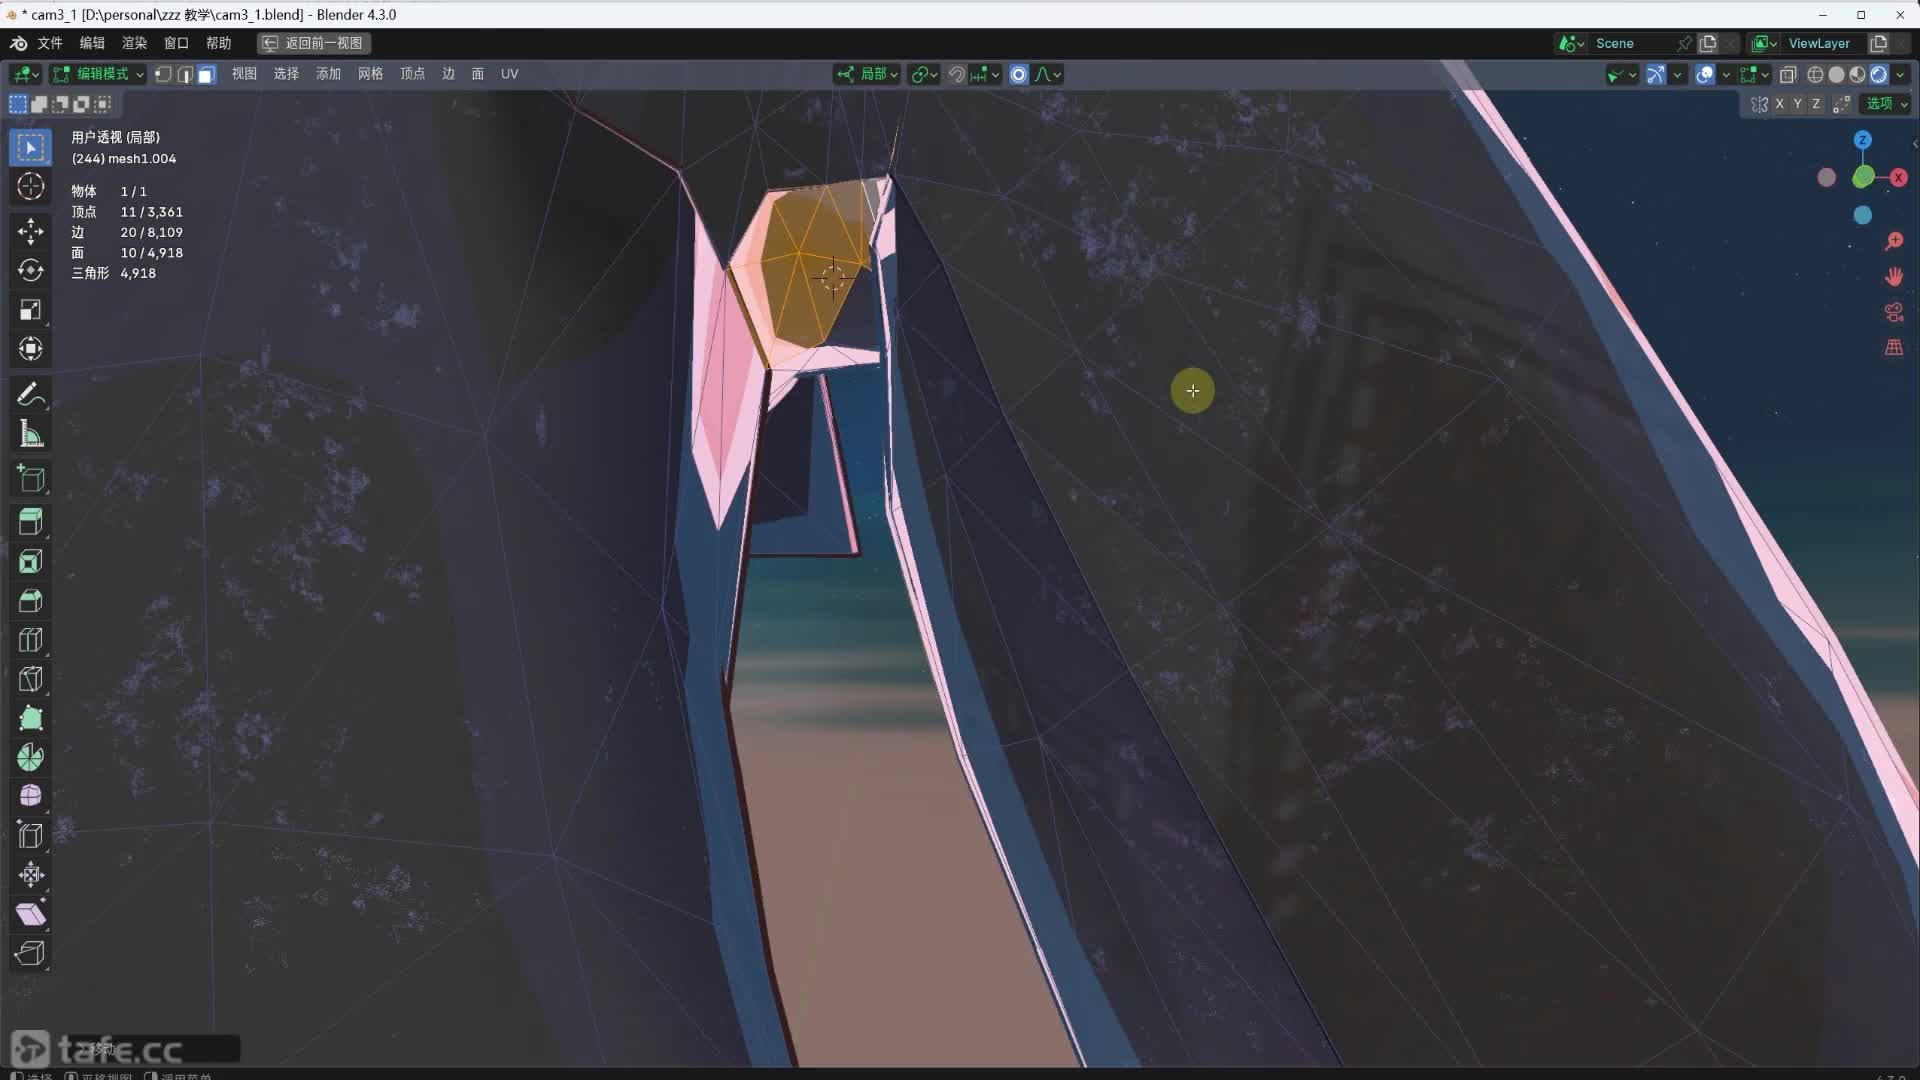Open the 网格 mesh menu
Screen dimensions: 1920x1080
pyautogui.click(x=370, y=74)
